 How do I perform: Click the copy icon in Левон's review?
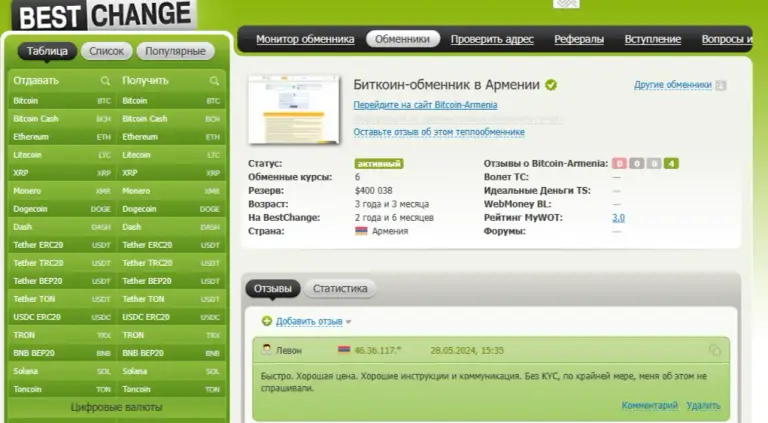pos(715,350)
